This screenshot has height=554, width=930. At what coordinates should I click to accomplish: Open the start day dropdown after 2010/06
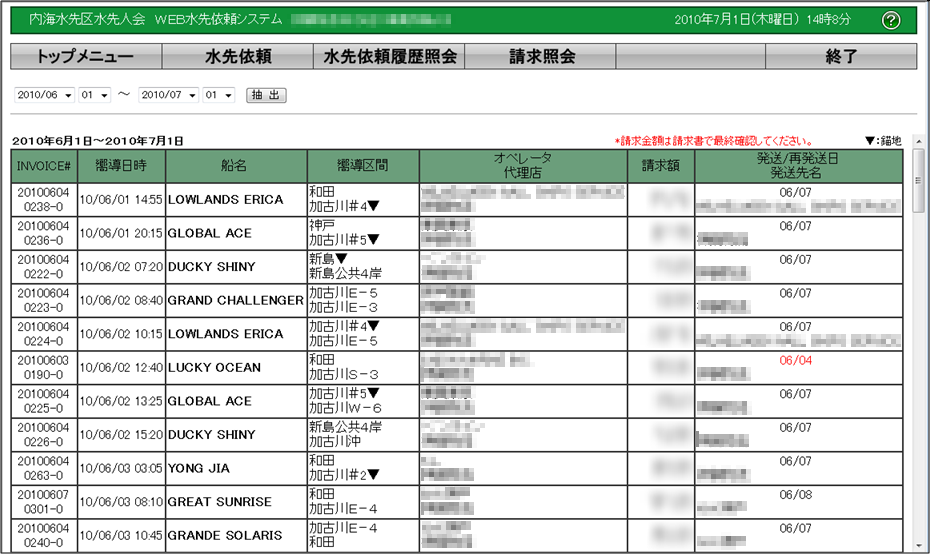pos(95,95)
